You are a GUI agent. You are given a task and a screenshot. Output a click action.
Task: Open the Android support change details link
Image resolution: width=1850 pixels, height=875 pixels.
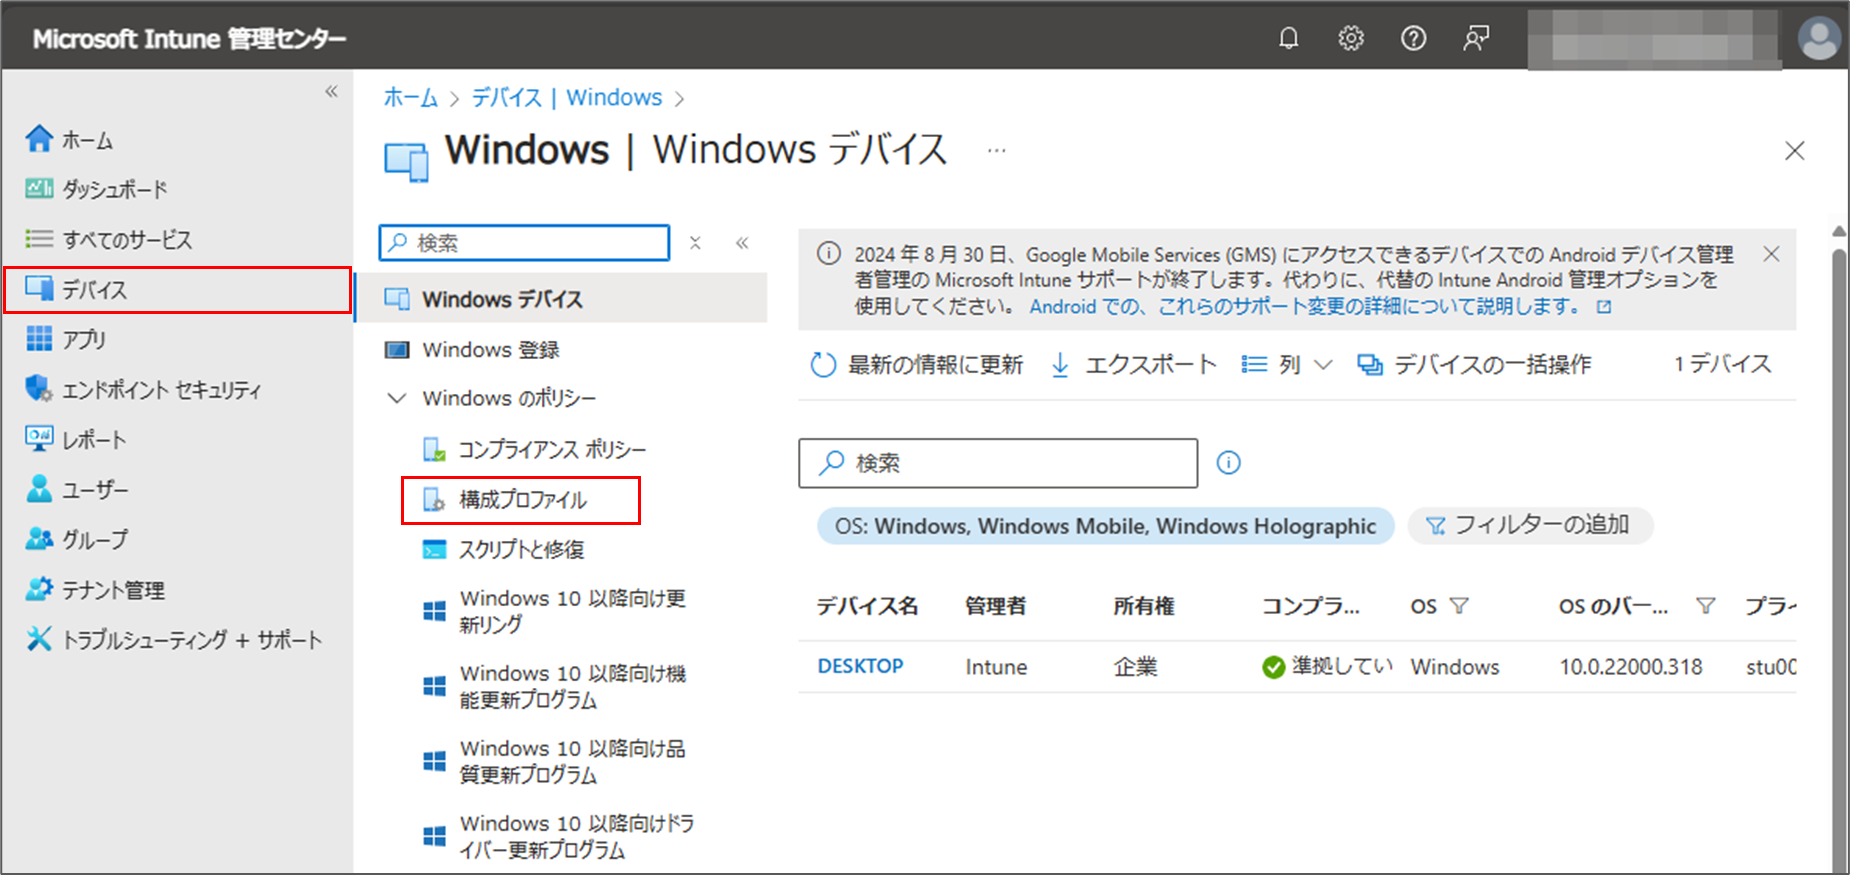[1320, 307]
